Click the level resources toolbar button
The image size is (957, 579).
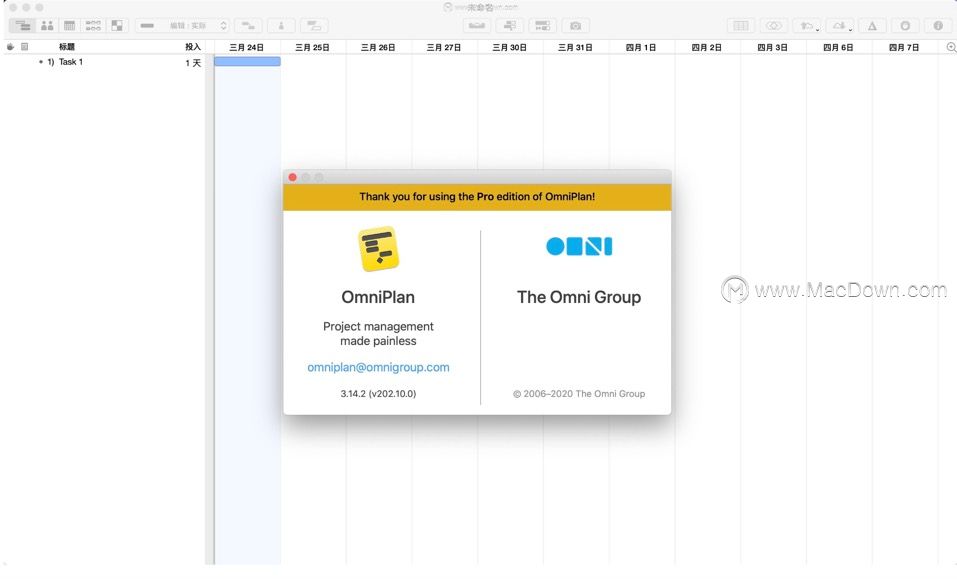(477, 26)
